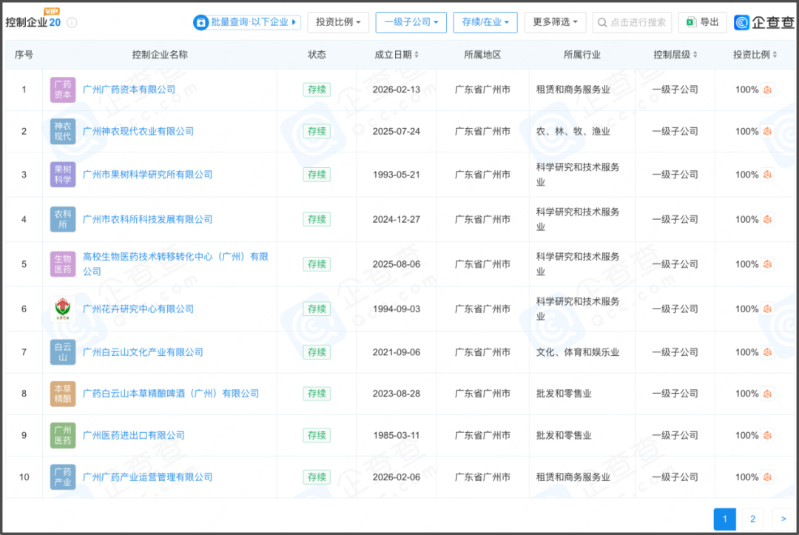Open equity chart icon for 广州医药进出口 row
Viewport: 799px width, 535px height.
pyautogui.click(x=767, y=436)
